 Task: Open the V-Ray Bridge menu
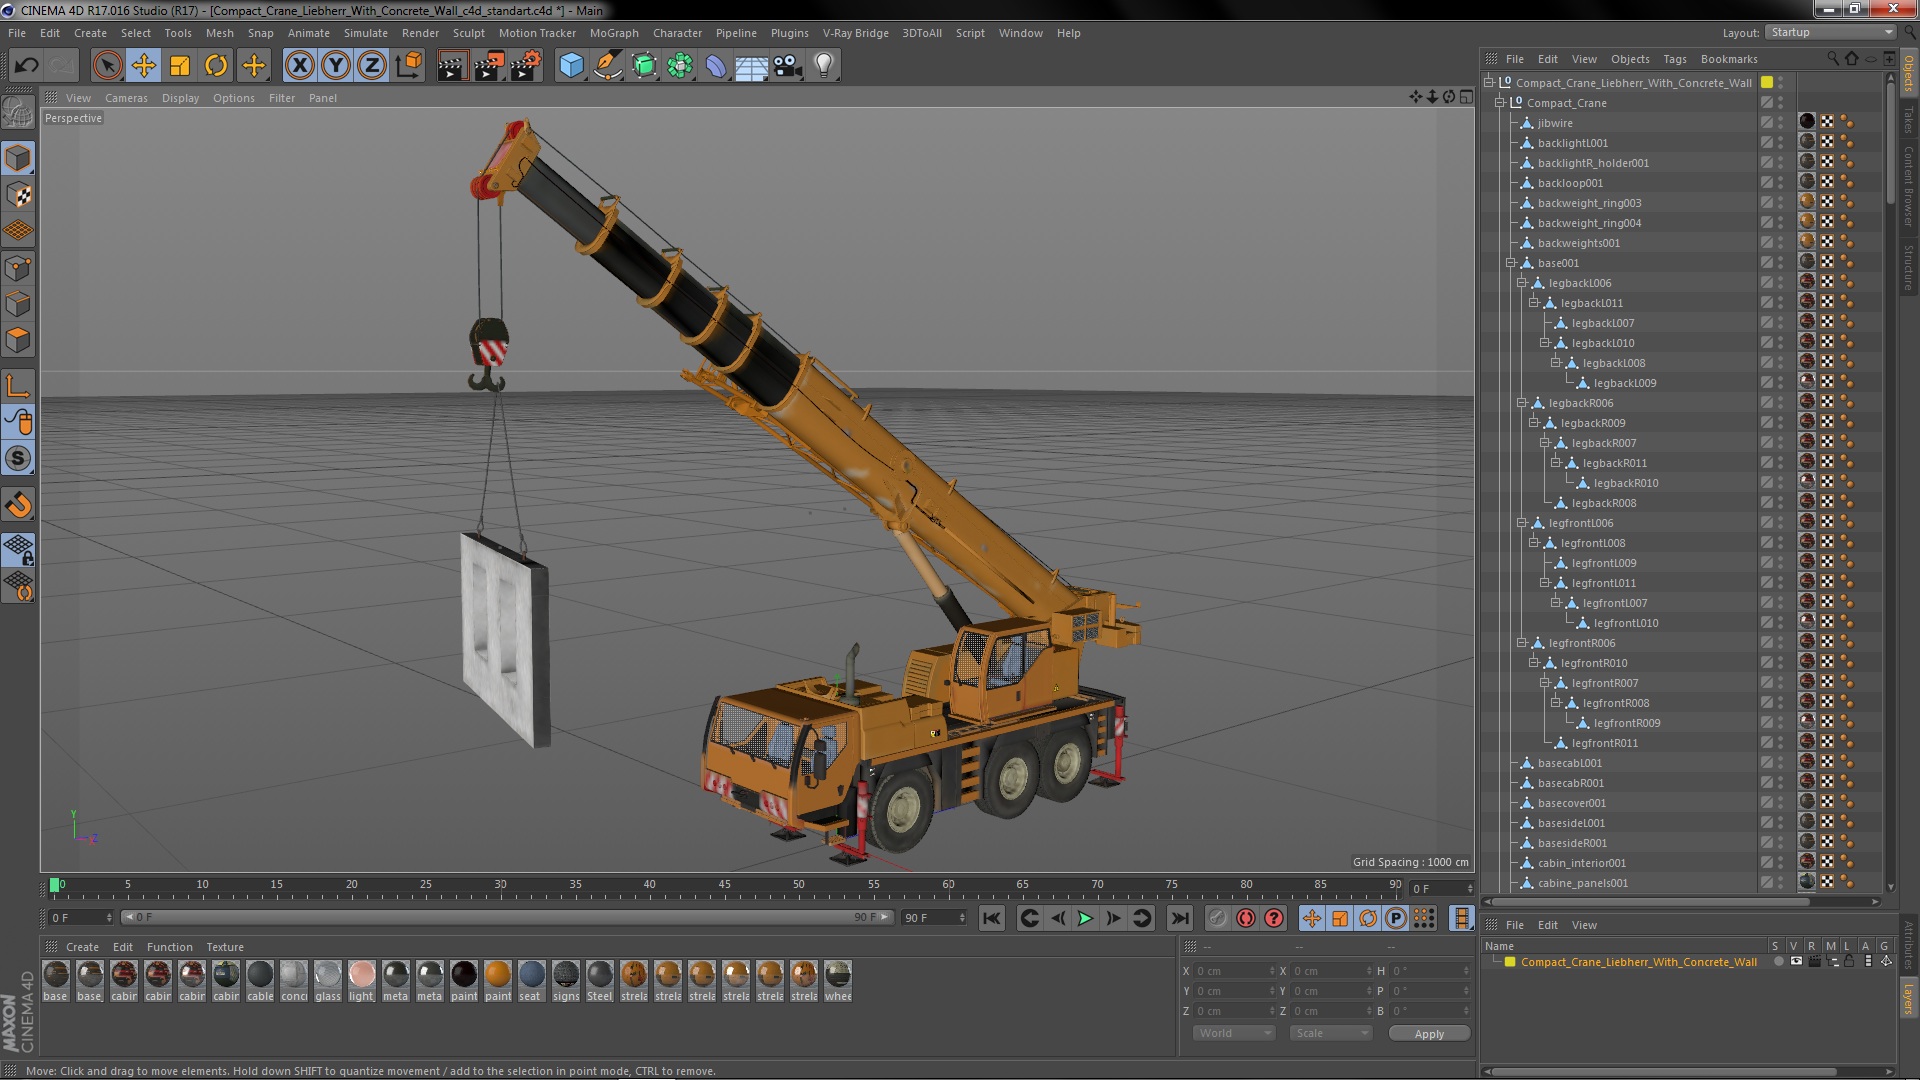coord(855,33)
